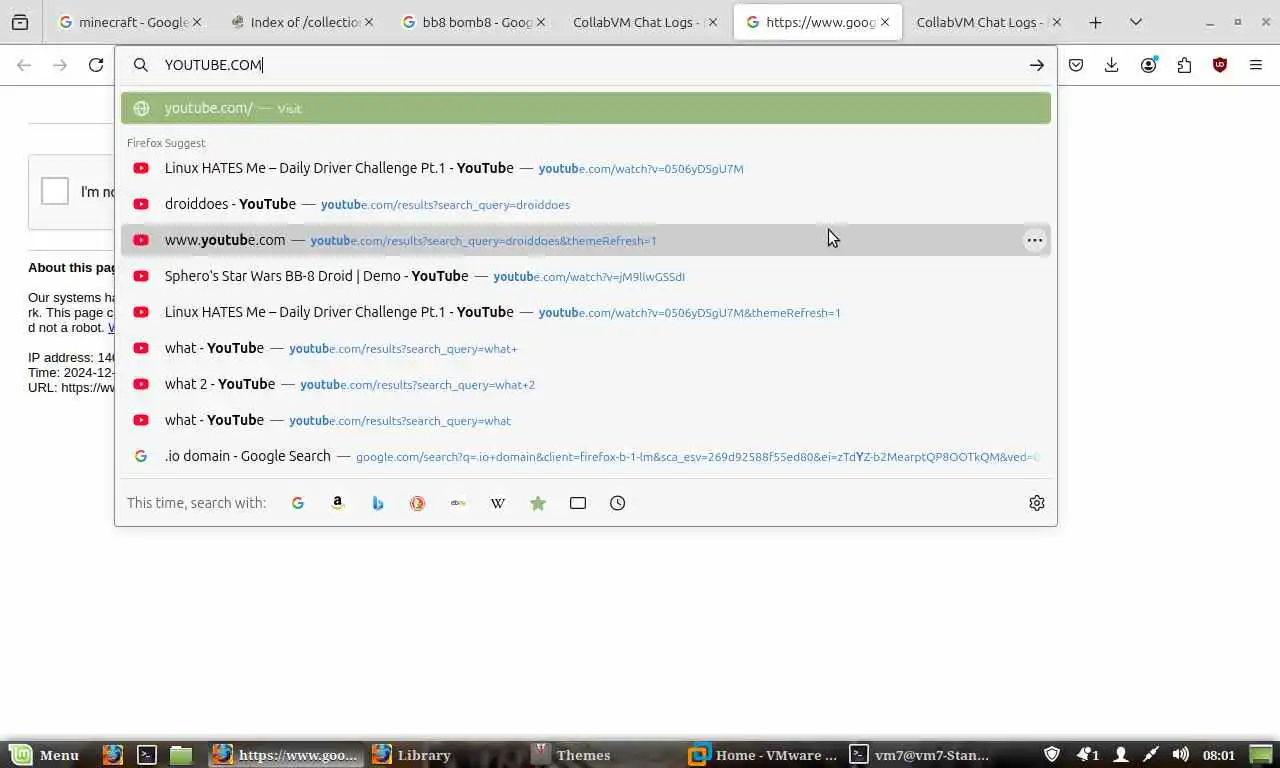
Task: Open what - YouTube suggestion with search_query=what+
Action: [x=586, y=348]
